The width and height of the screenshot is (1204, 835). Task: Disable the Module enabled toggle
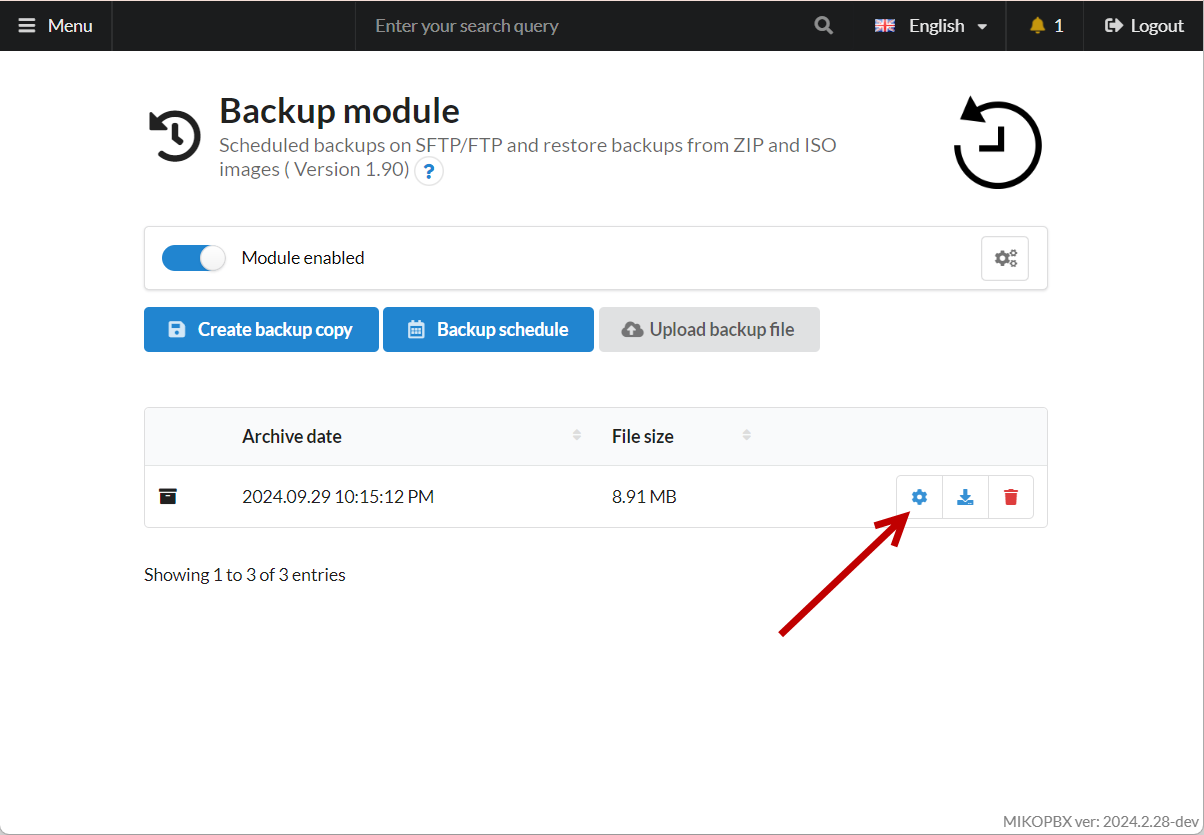coord(194,258)
